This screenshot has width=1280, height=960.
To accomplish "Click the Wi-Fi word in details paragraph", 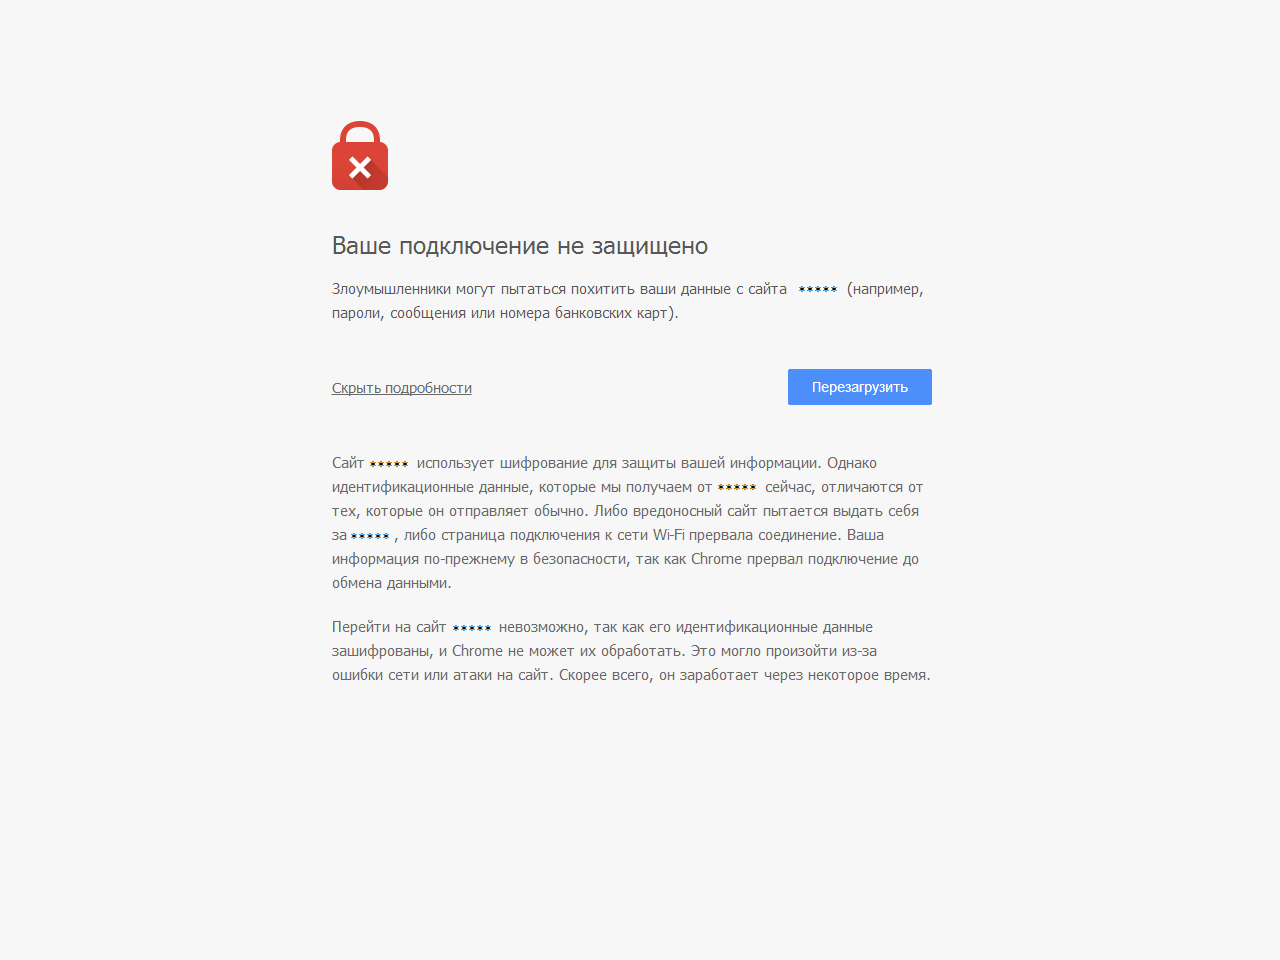I will tap(669, 535).
